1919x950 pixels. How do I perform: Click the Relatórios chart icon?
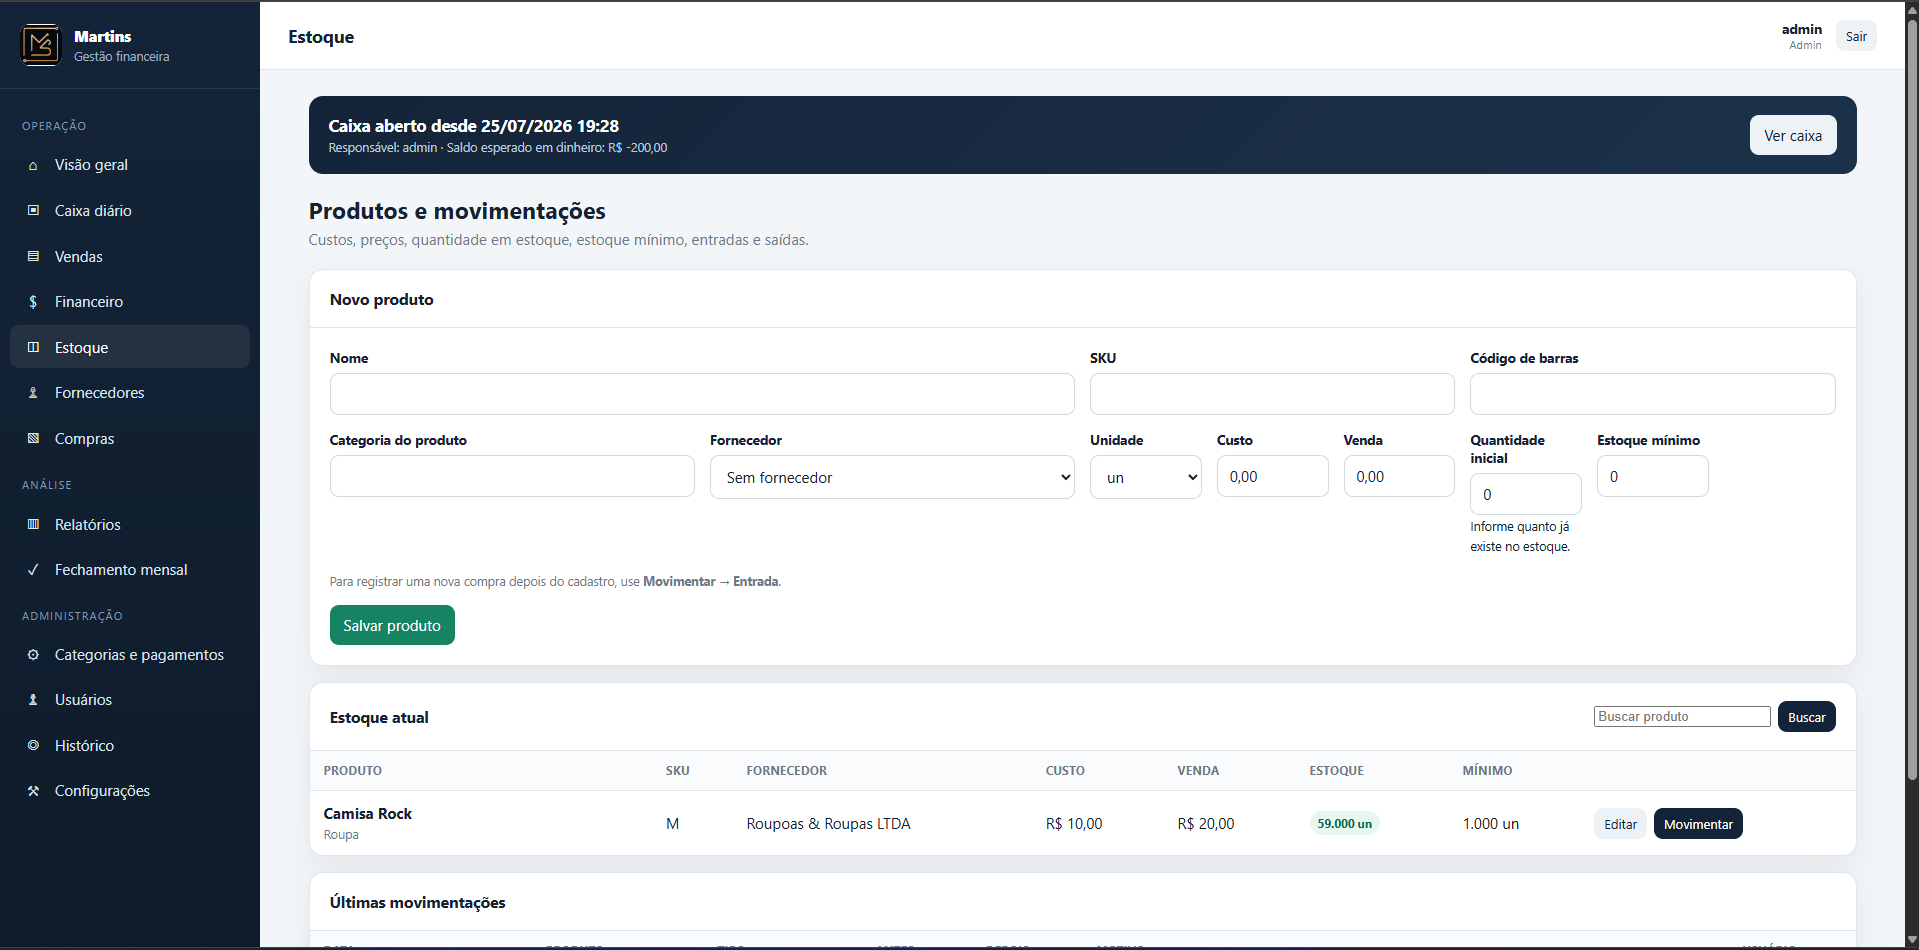pyautogui.click(x=33, y=525)
